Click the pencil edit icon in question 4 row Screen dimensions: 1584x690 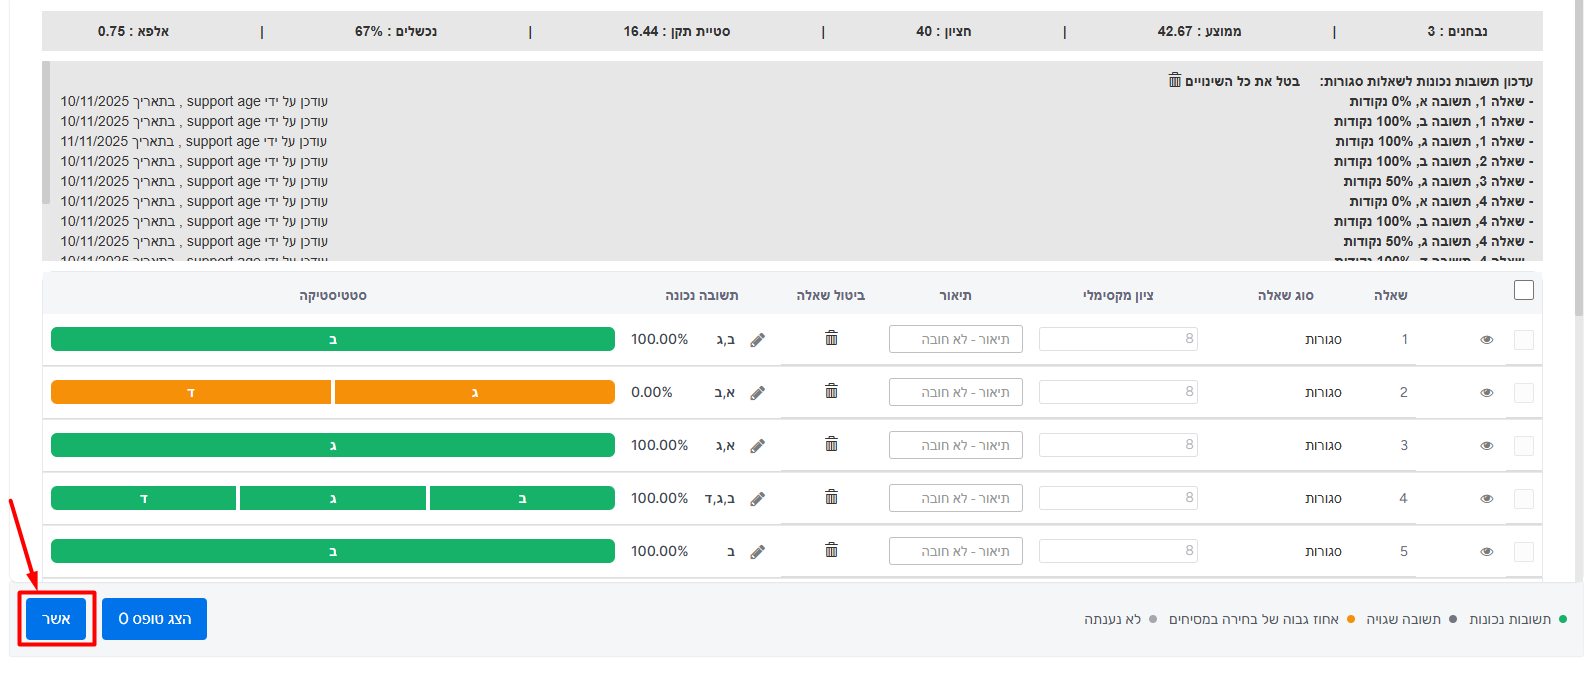(758, 499)
